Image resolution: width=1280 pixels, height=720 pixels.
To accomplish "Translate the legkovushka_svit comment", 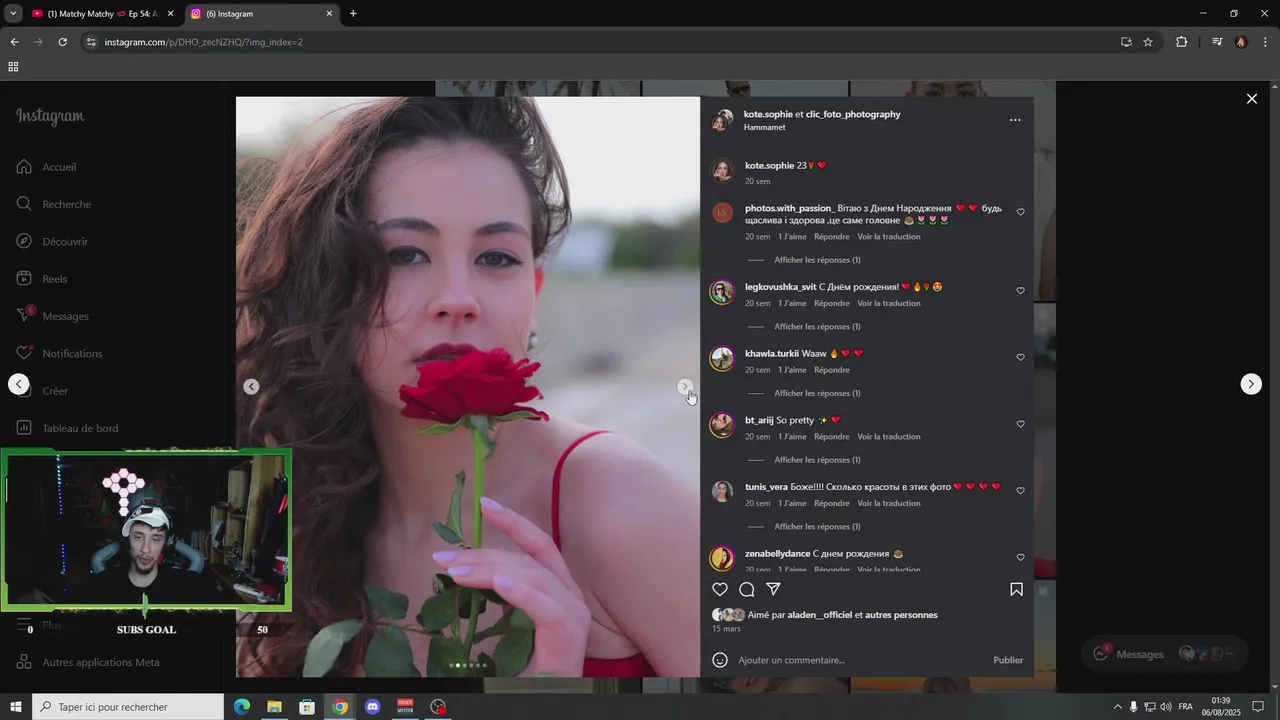I will click(x=888, y=303).
